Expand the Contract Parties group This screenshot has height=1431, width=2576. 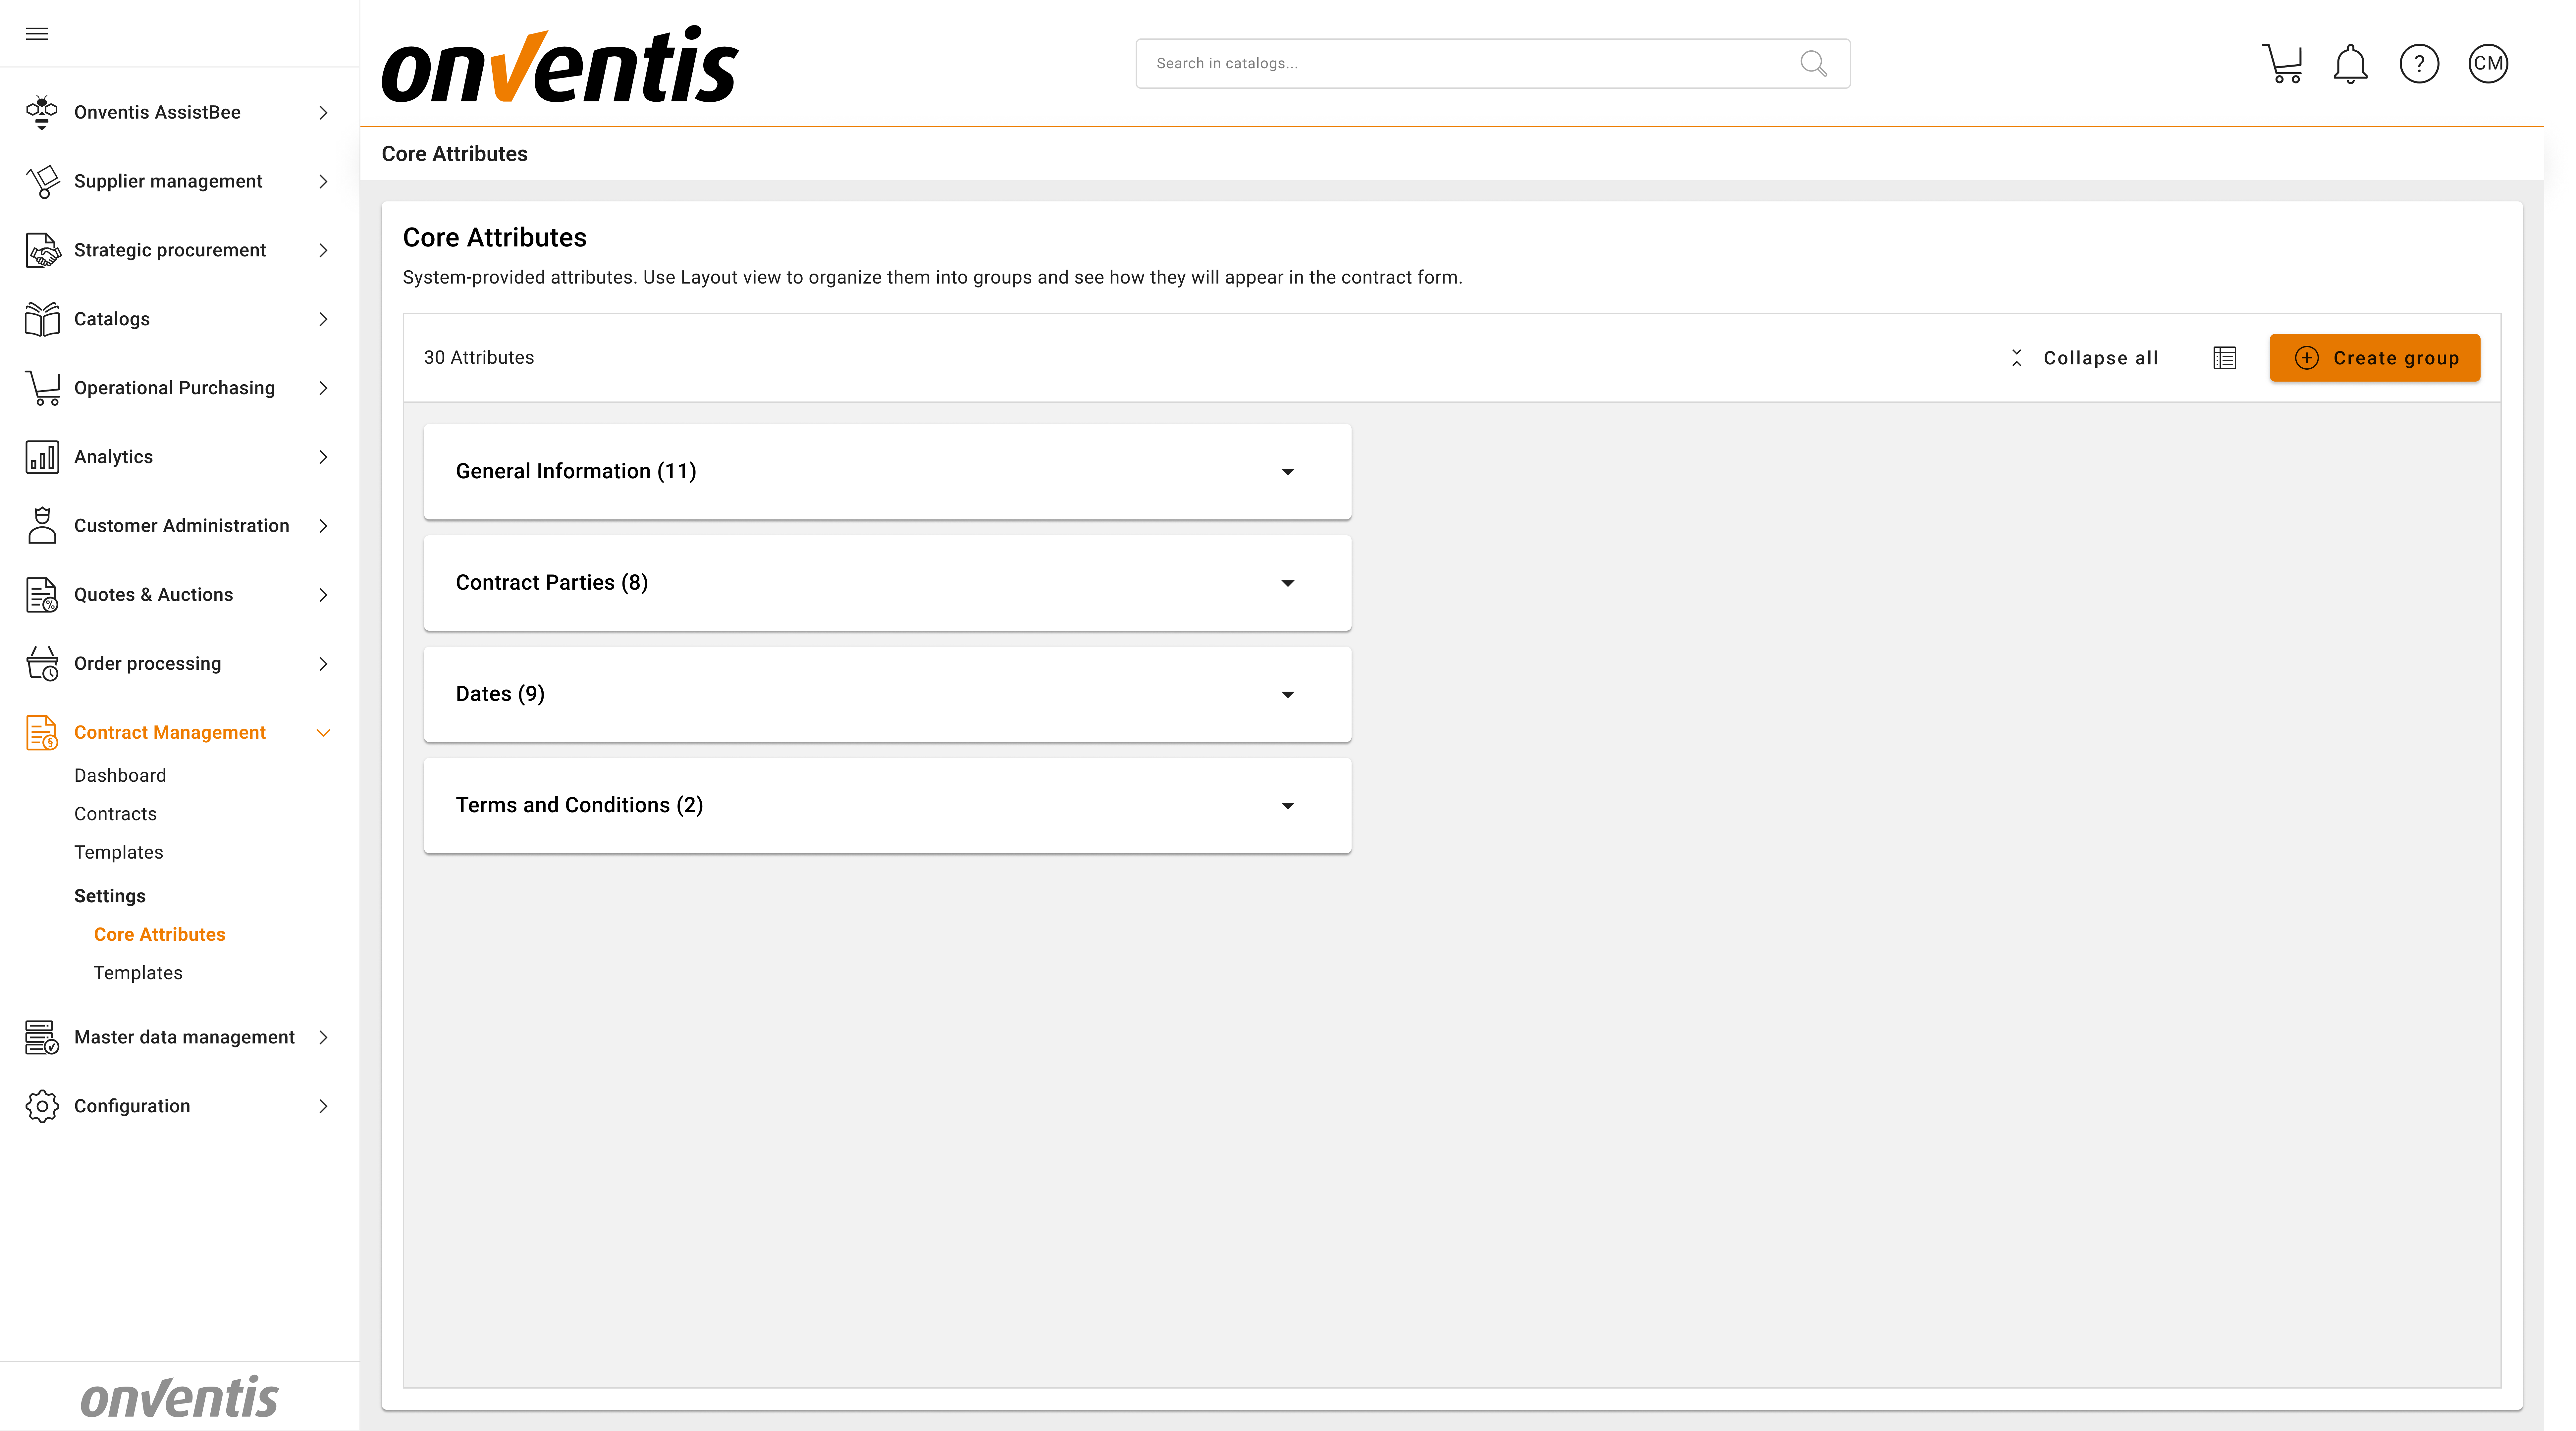coord(1288,583)
